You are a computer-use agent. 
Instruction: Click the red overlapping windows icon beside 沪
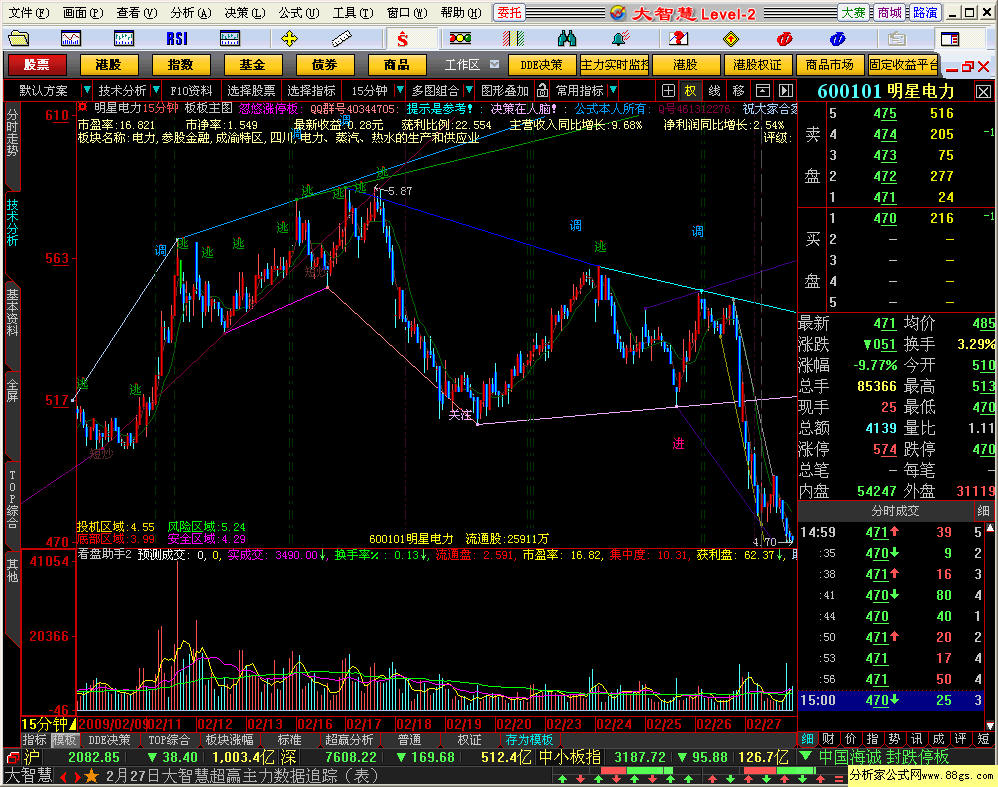[12, 758]
